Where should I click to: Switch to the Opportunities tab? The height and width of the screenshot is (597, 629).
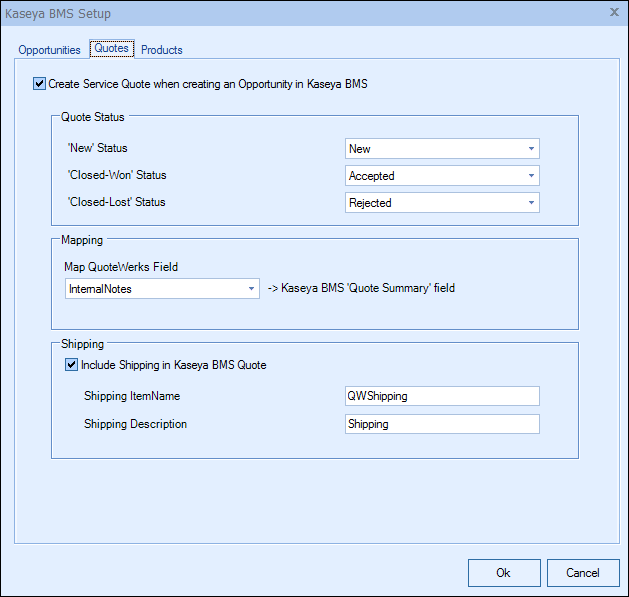coord(49,50)
